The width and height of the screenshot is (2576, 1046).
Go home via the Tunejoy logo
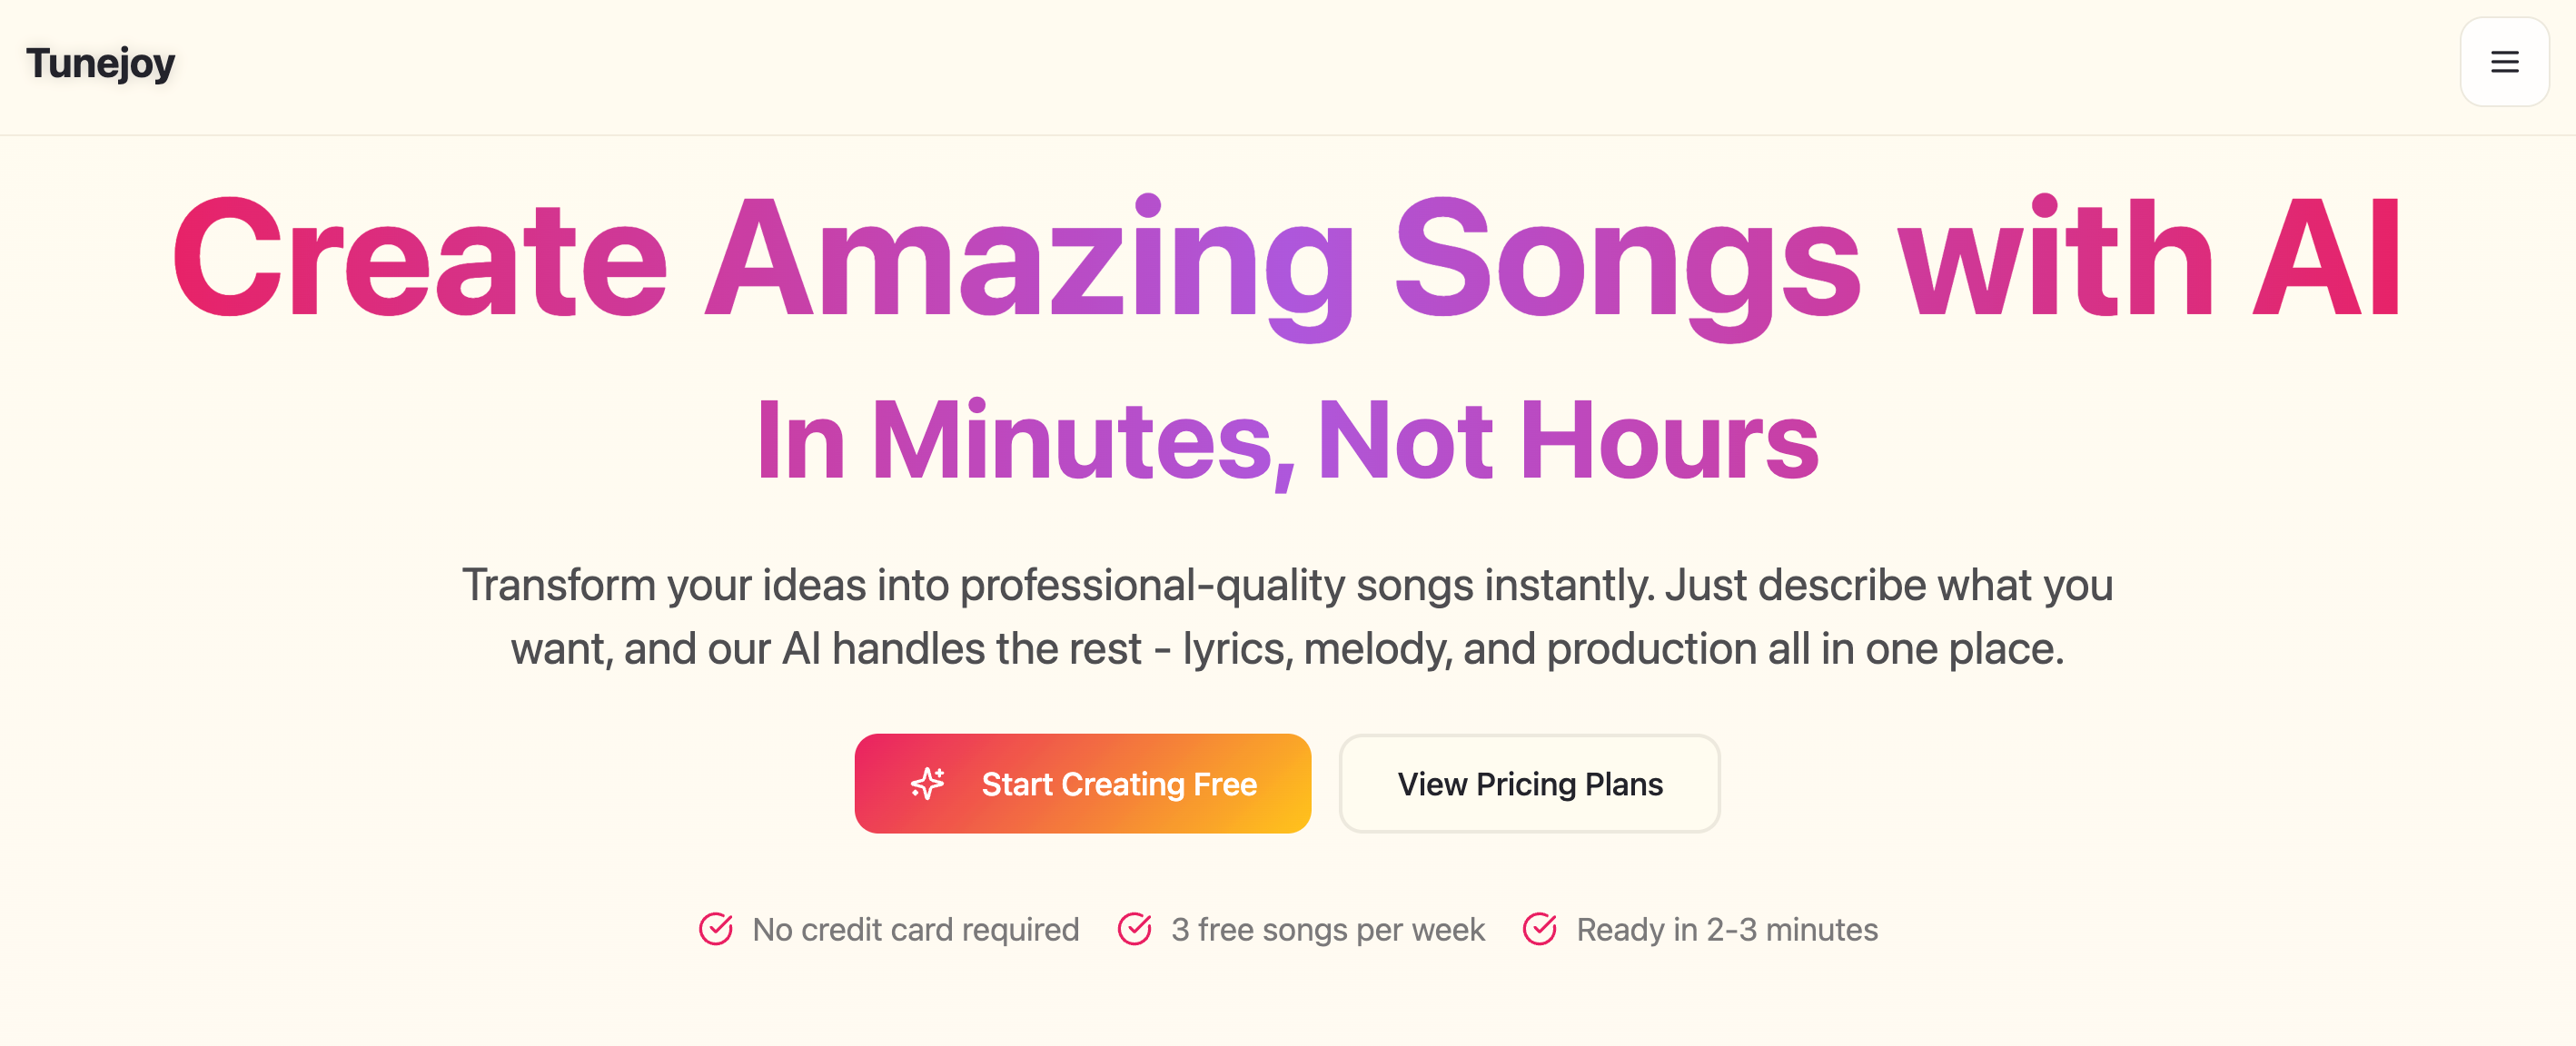point(100,63)
